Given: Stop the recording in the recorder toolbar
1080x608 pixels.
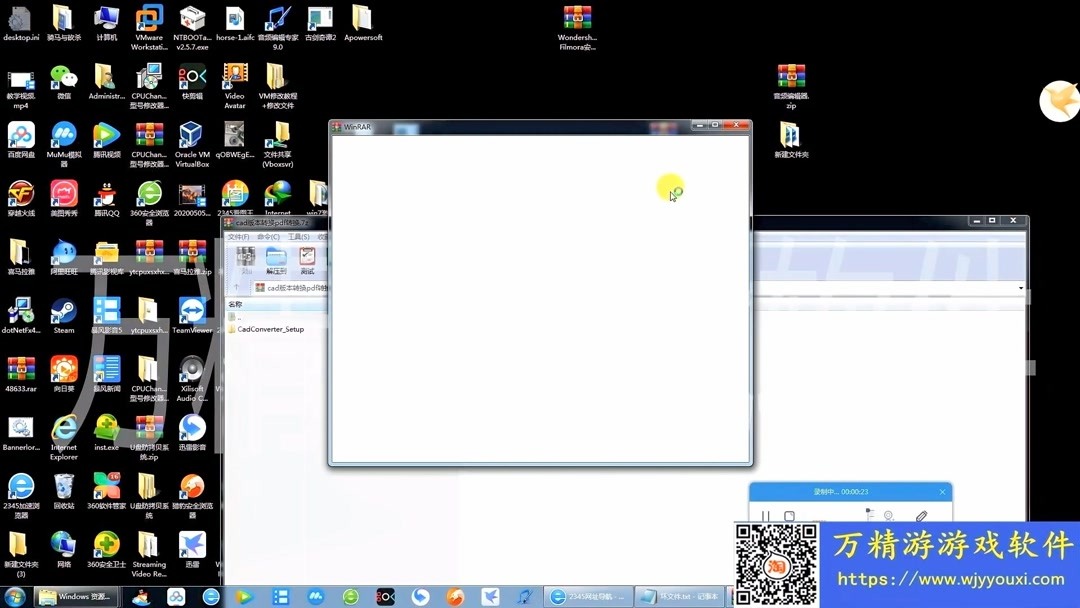Looking at the screenshot, I should point(790,515).
